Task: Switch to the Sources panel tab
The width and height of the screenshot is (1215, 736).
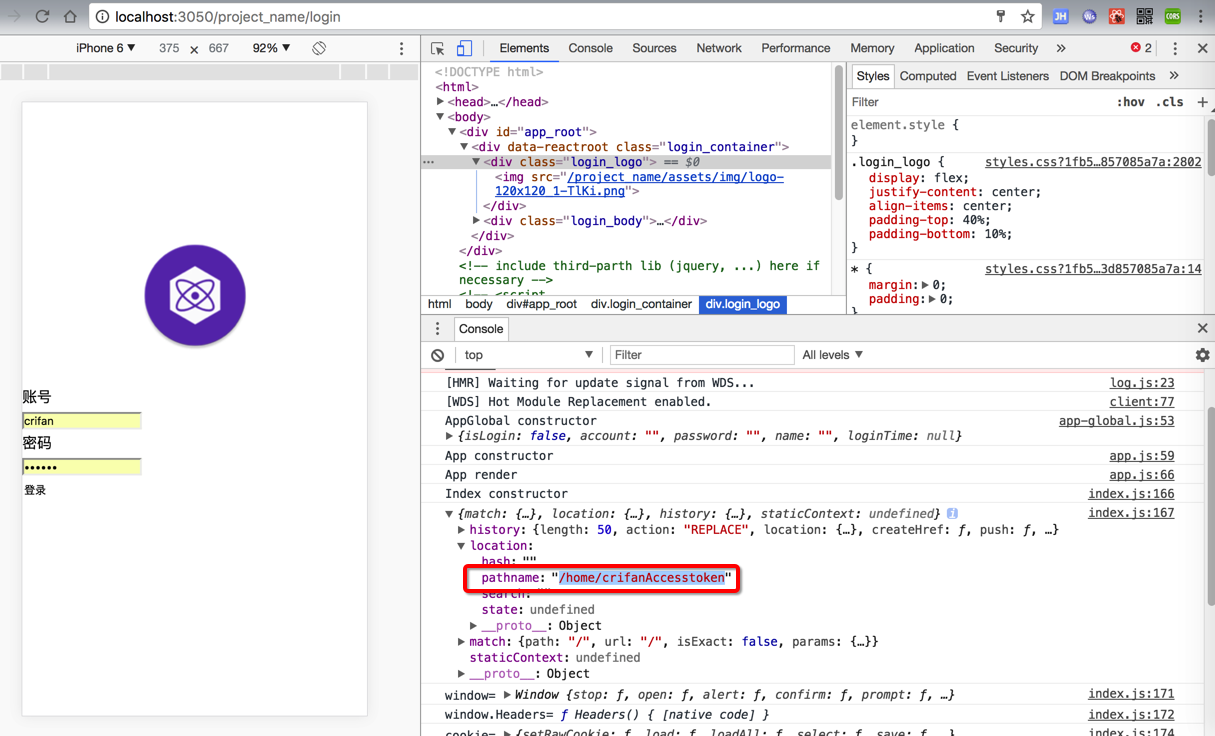Action: coord(654,48)
